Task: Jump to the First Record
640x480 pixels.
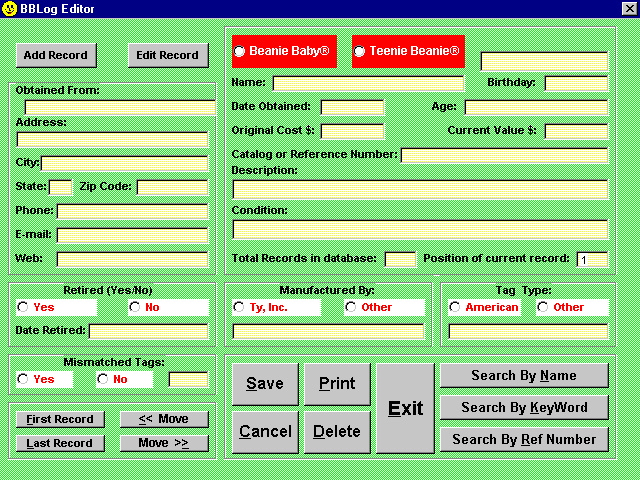Action: (x=60, y=419)
